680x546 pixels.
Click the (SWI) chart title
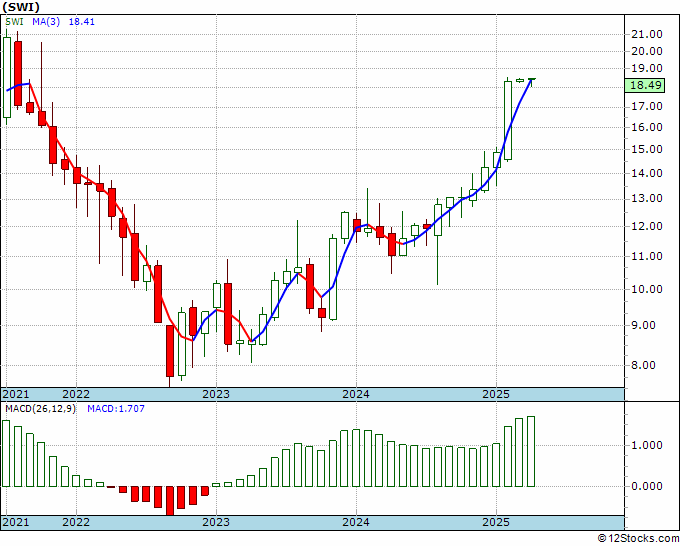21,7
